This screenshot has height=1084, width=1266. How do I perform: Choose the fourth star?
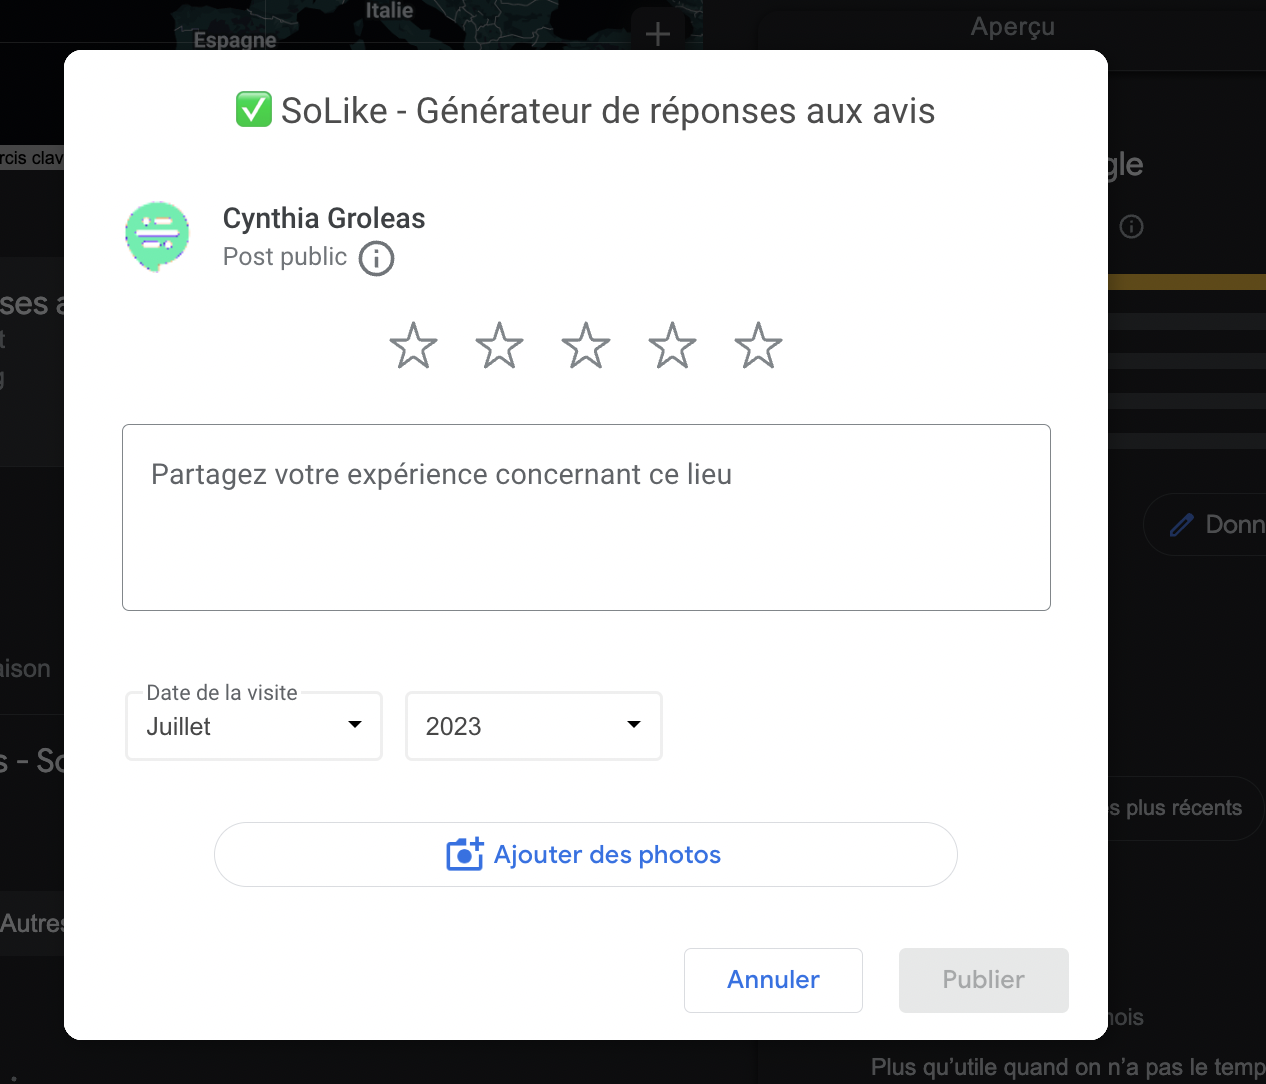pyautogui.click(x=672, y=346)
